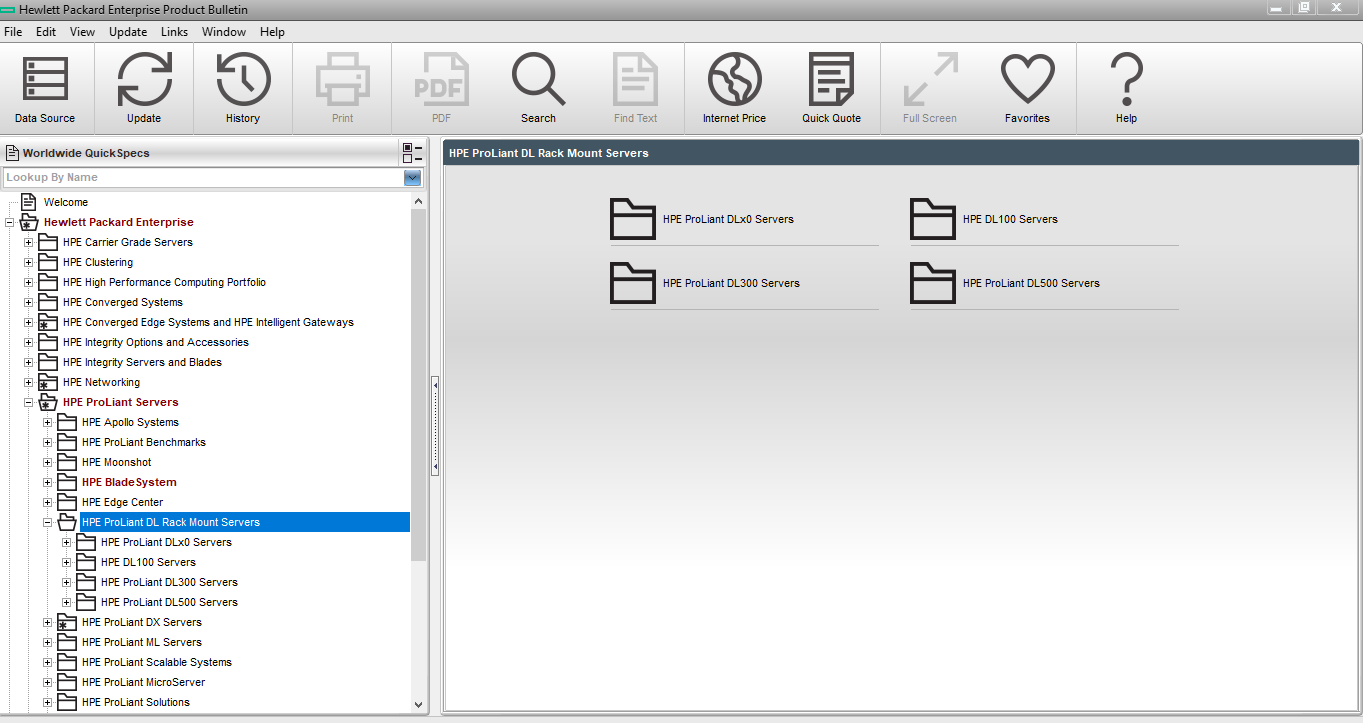1363x723 pixels.
Task: Click the Full Screen toolbar icon
Action: pos(930,79)
